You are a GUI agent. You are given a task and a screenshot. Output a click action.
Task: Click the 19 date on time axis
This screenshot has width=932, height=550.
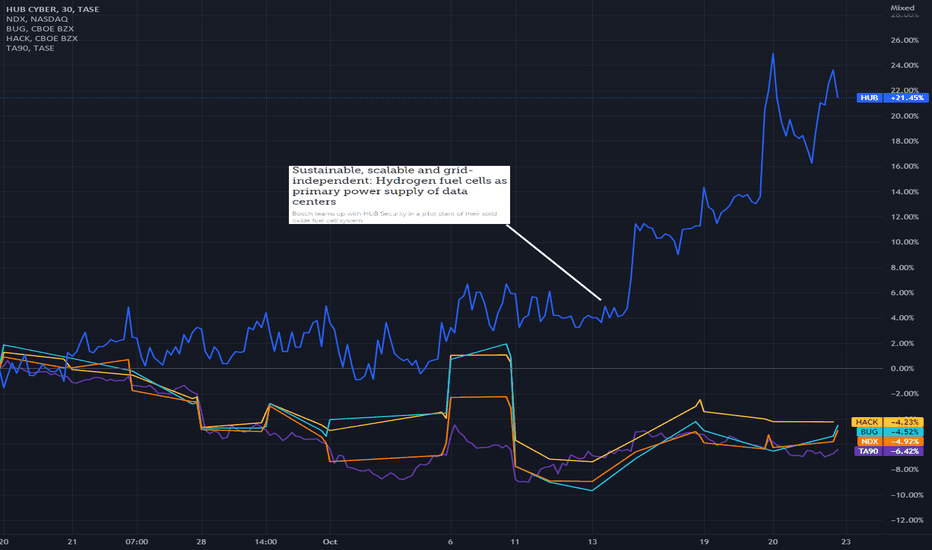point(704,542)
